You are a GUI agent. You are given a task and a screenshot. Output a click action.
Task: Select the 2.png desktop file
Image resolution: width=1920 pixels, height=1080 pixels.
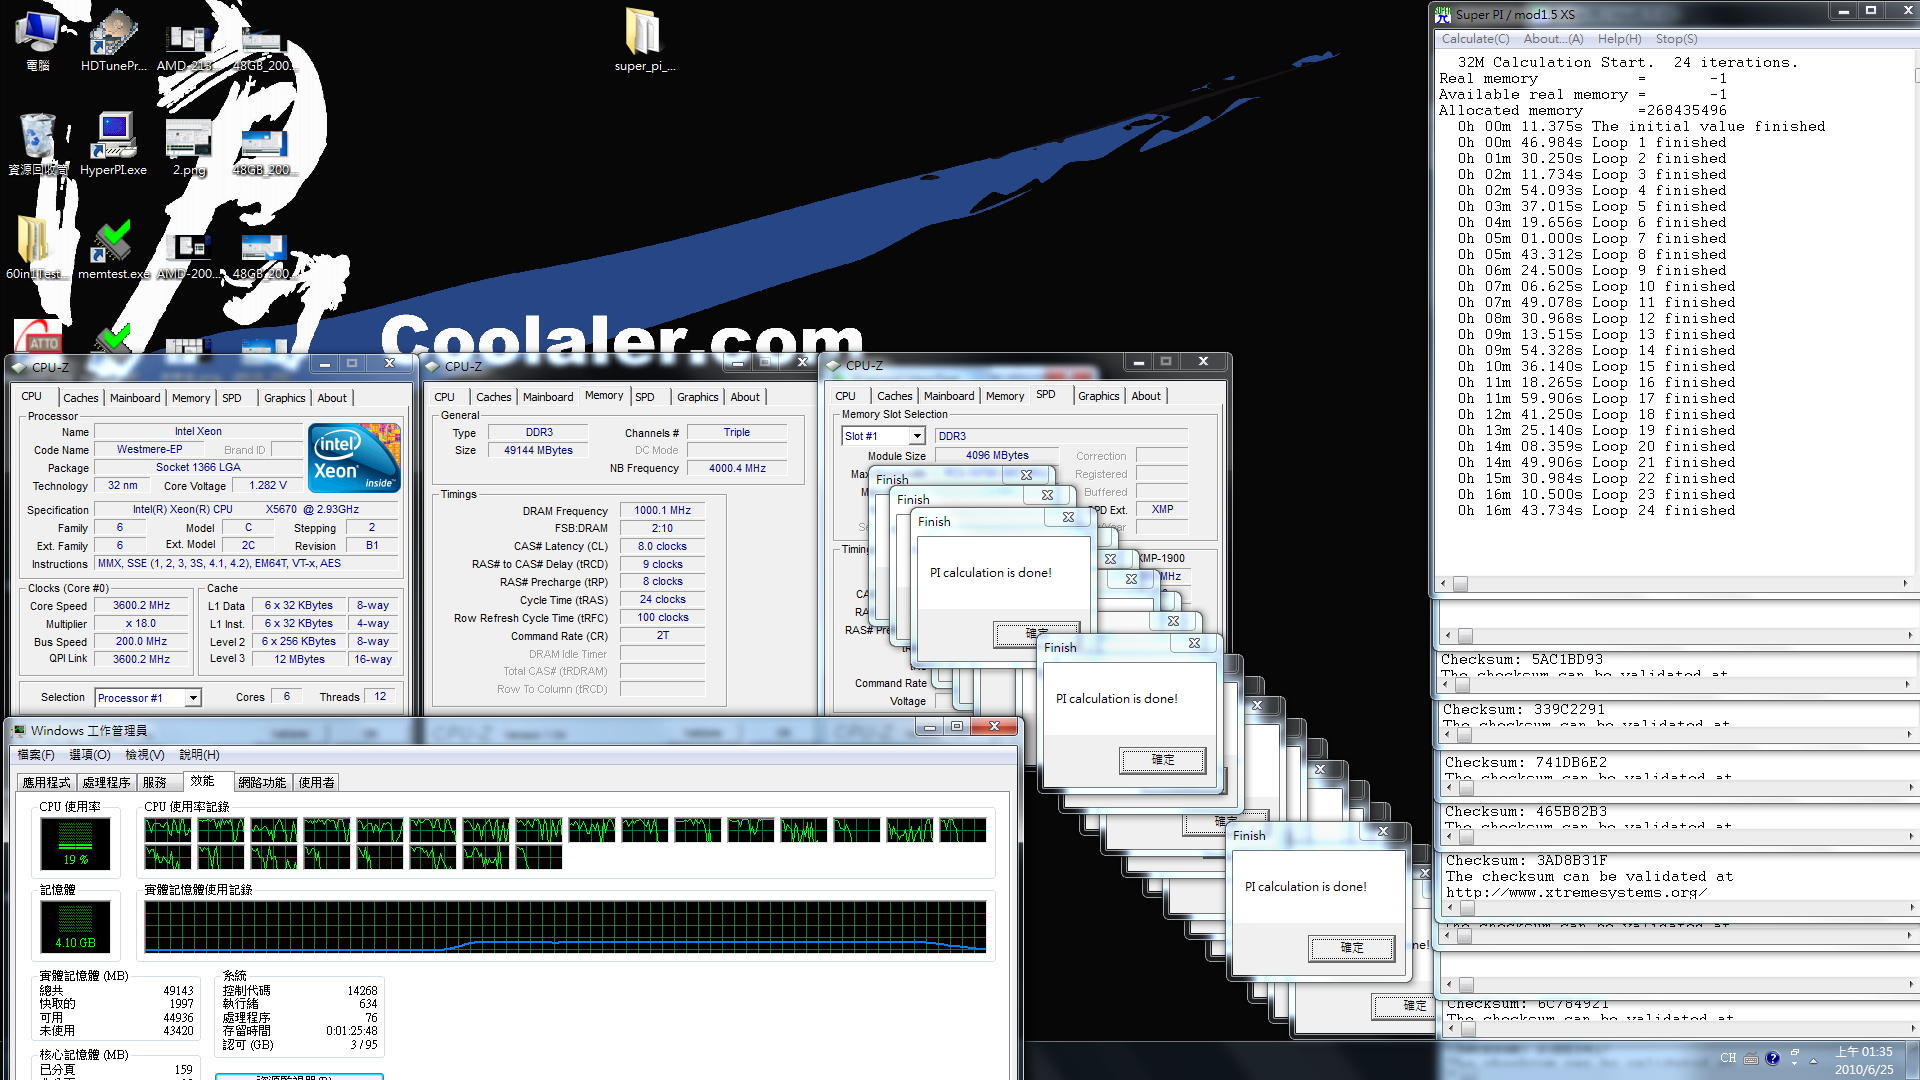click(188, 148)
